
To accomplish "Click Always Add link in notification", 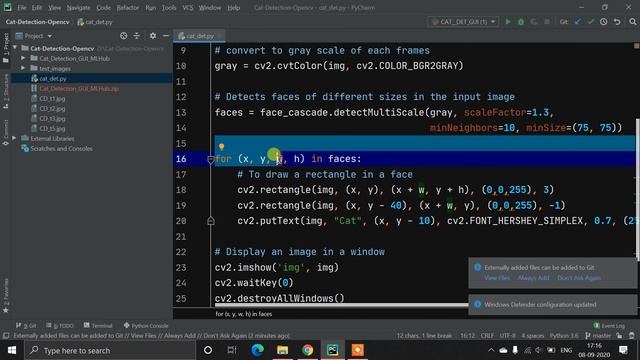I will [533, 278].
